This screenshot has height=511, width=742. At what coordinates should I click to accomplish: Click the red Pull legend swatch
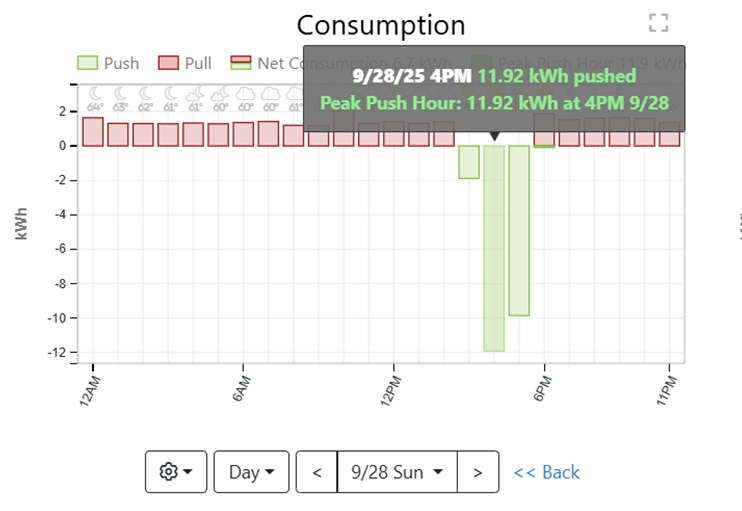pyautogui.click(x=166, y=63)
